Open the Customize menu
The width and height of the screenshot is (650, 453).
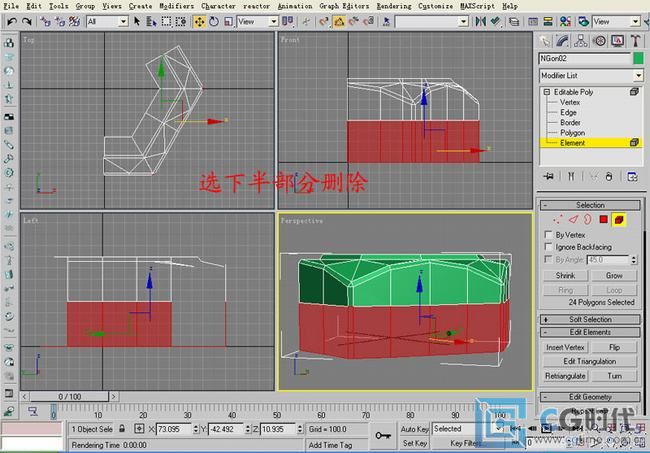(435, 6)
